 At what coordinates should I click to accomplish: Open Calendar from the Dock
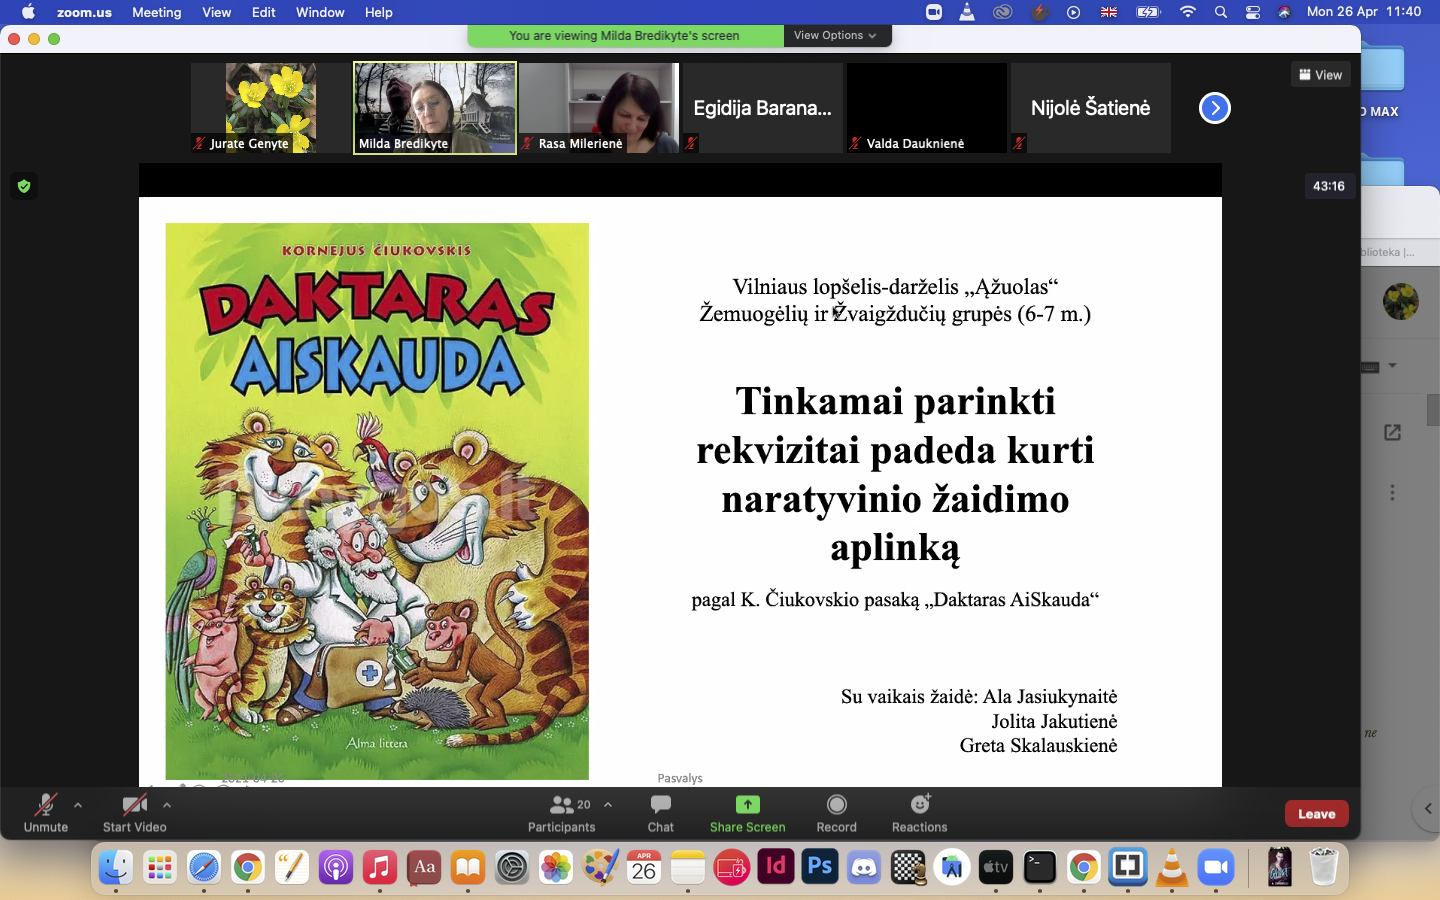point(644,867)
